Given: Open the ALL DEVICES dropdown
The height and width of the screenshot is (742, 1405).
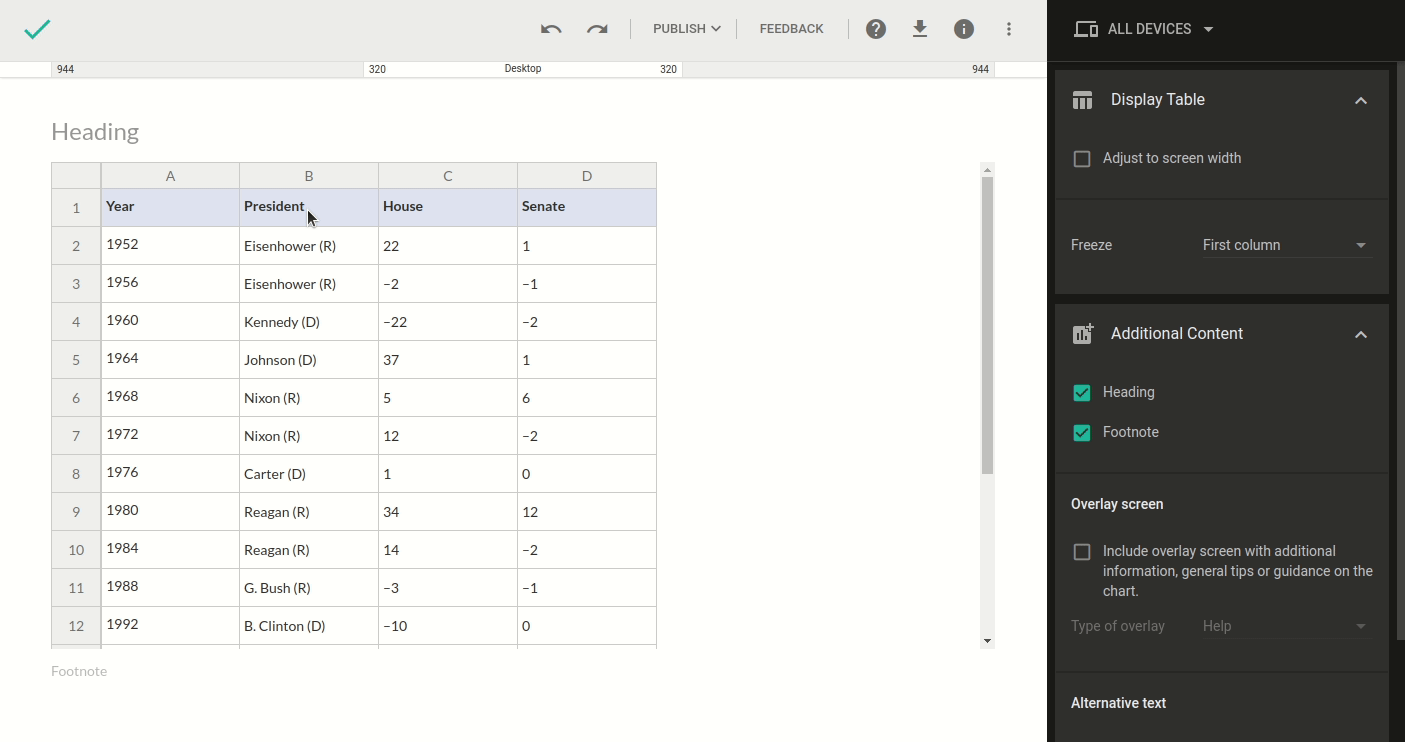Looking at the screenshot, I should point(1143,28).
